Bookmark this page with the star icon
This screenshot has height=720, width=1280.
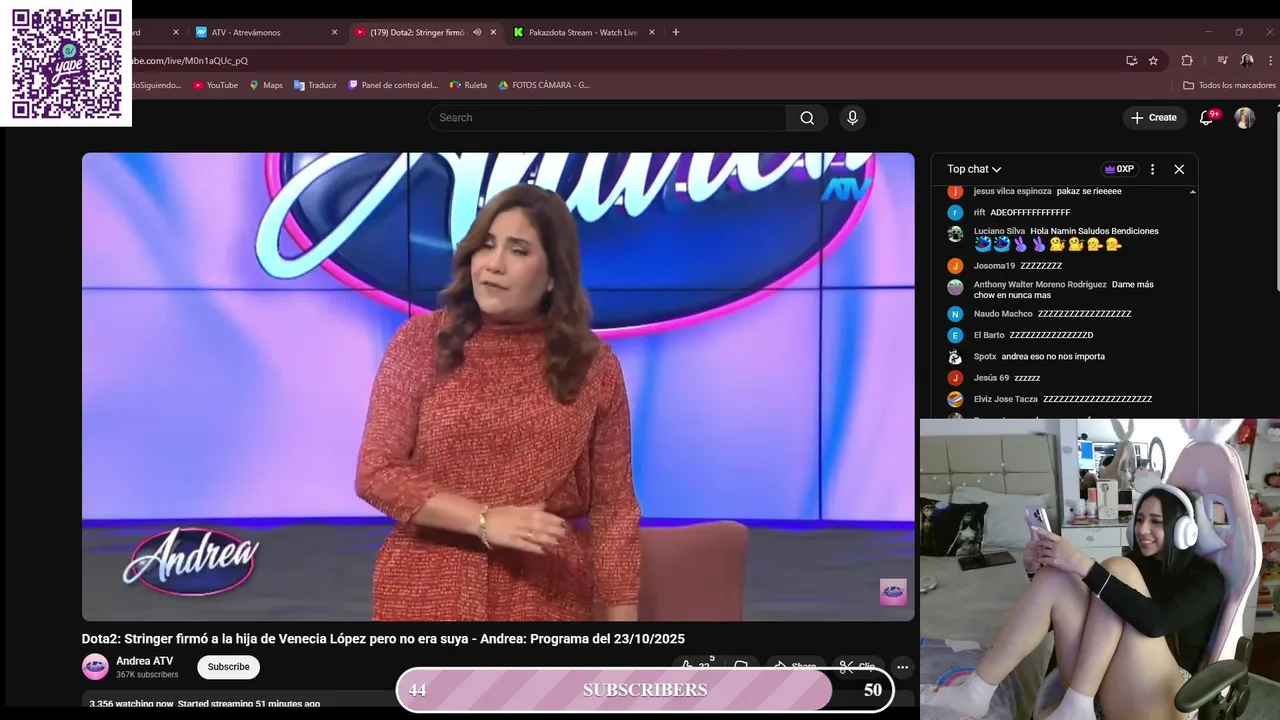tap(1153, 60)
